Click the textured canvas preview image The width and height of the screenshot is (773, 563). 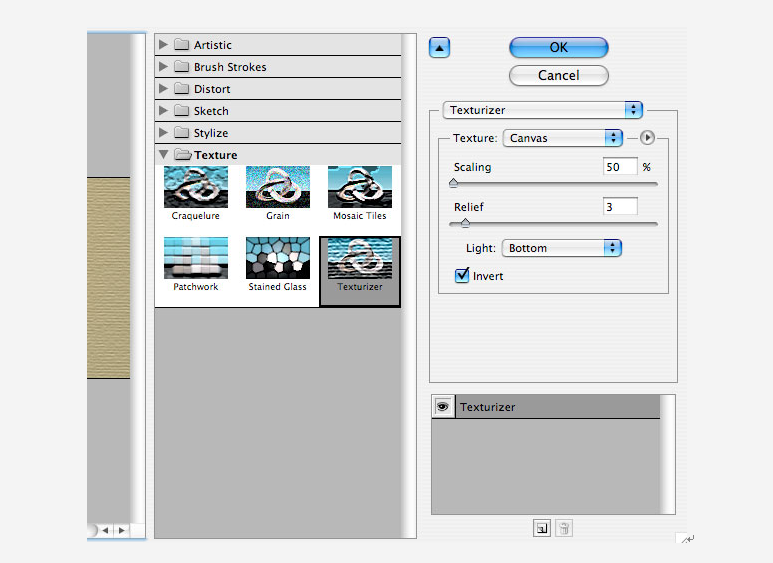point(108,278)
